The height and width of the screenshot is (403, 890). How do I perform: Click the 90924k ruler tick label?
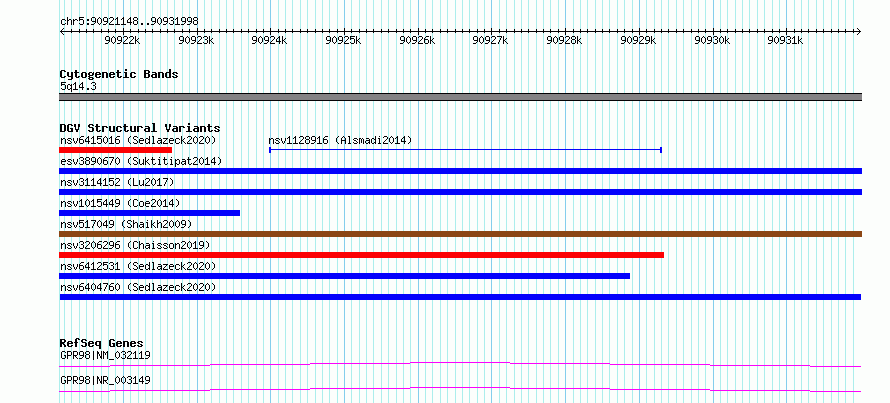pyautogui.click(x=270, y=40)
